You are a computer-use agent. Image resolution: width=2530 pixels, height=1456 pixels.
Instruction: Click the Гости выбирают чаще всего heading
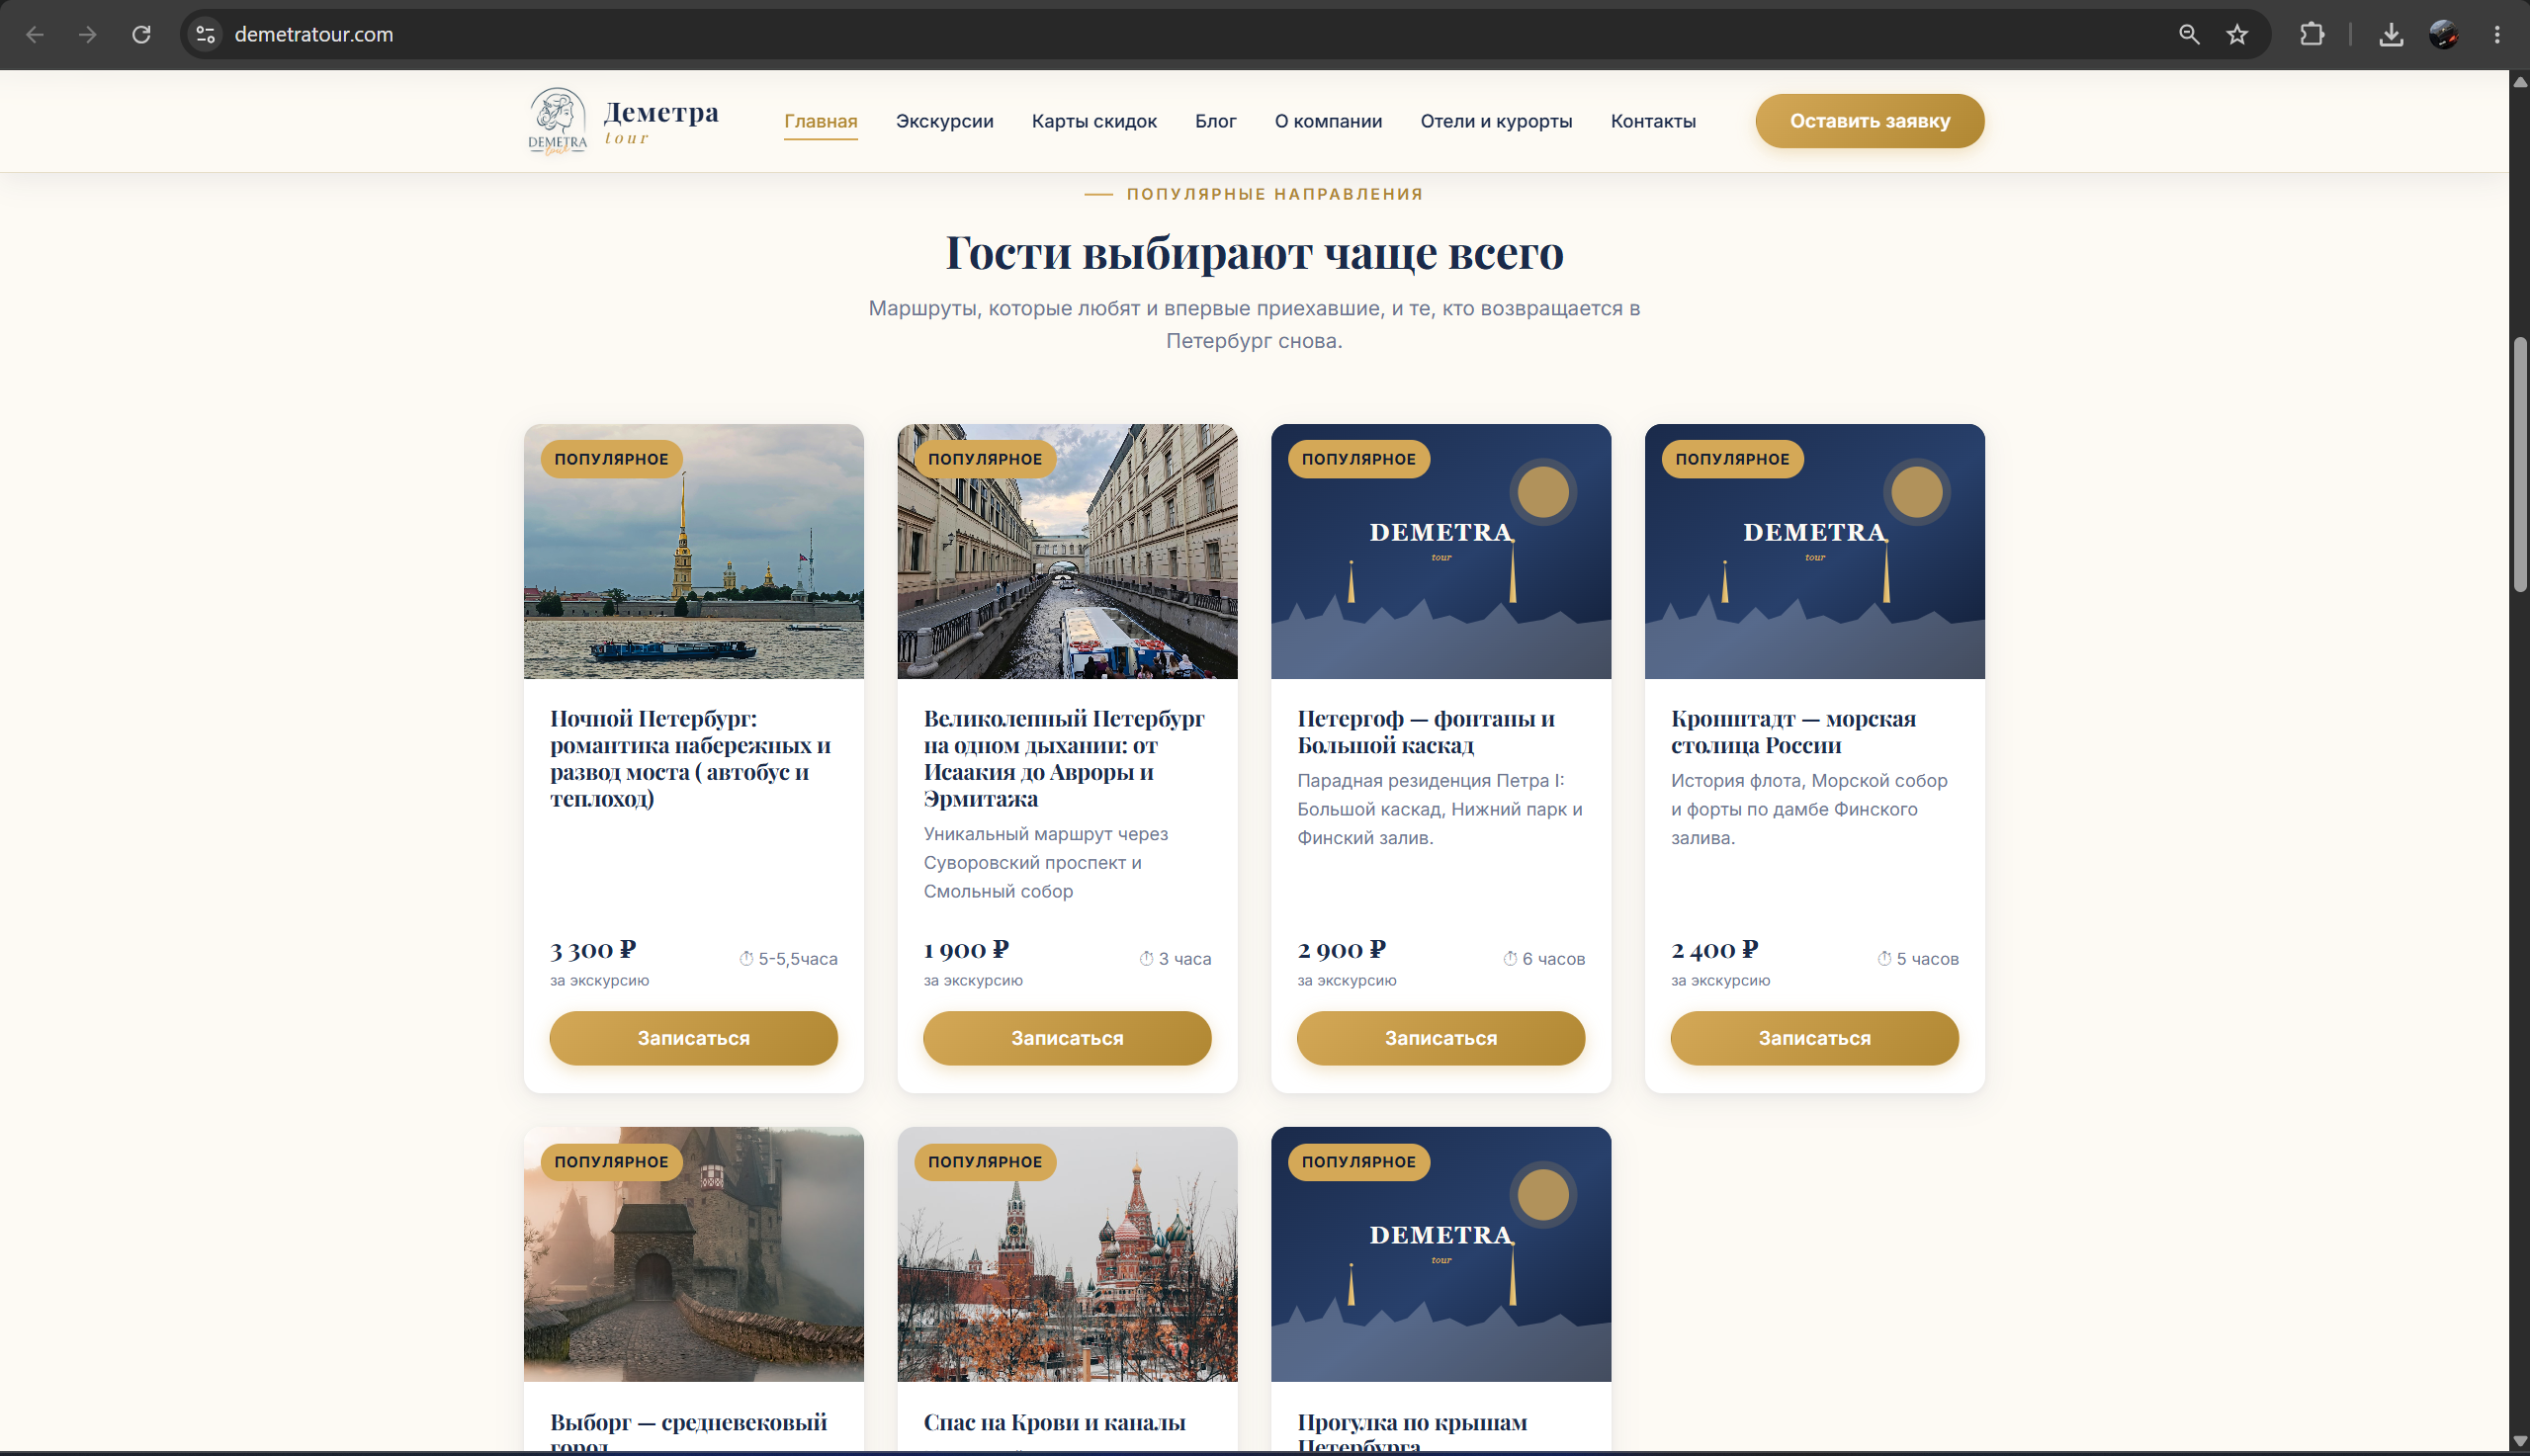pyautogui.click(x=1254, y=252)
